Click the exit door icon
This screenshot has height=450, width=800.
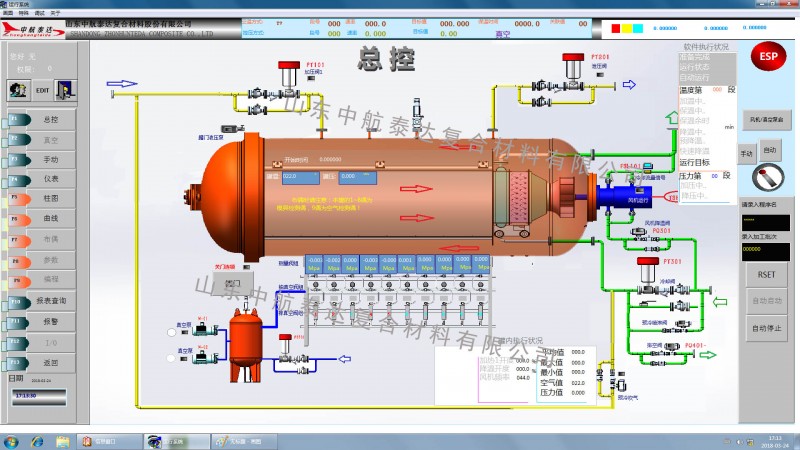click(x=66, y=90)
